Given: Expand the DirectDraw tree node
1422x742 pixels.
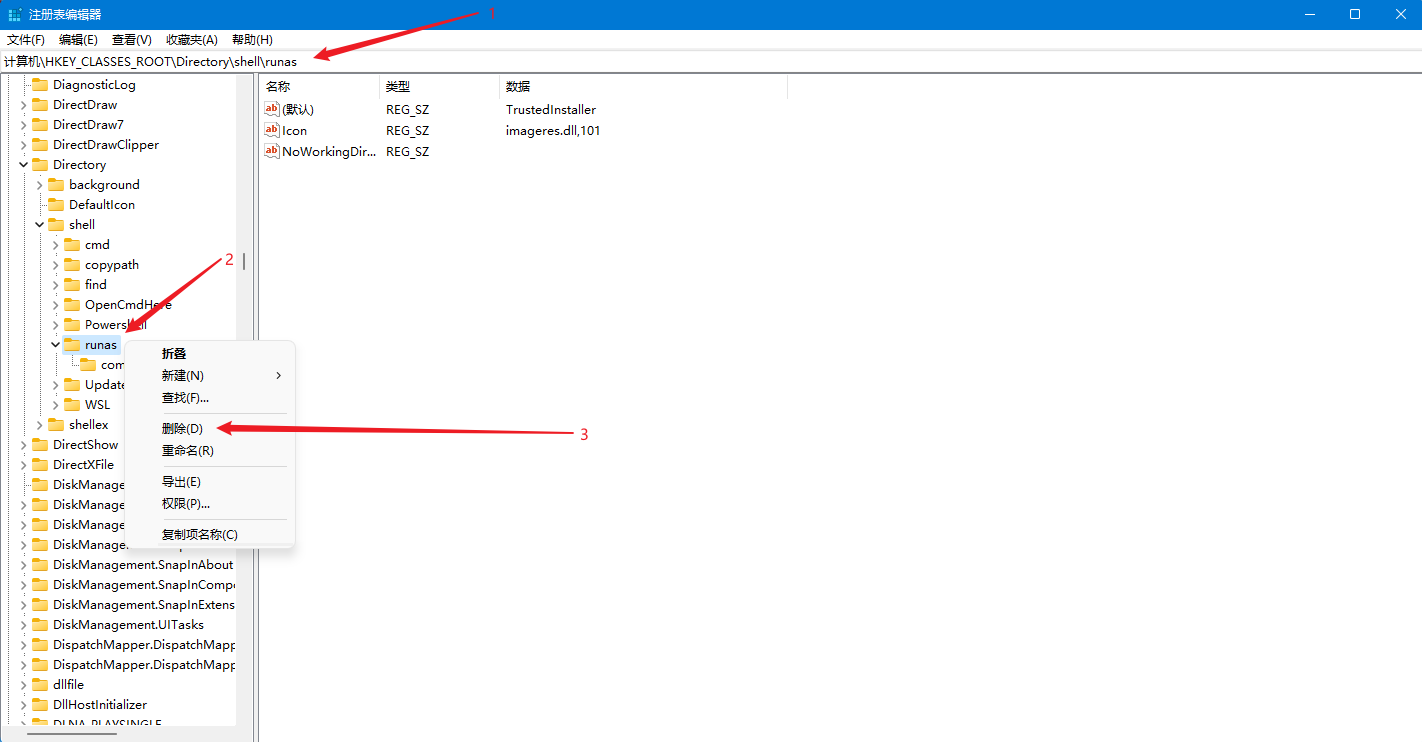Looking at the screenshot, I should (x=24, y=105).
